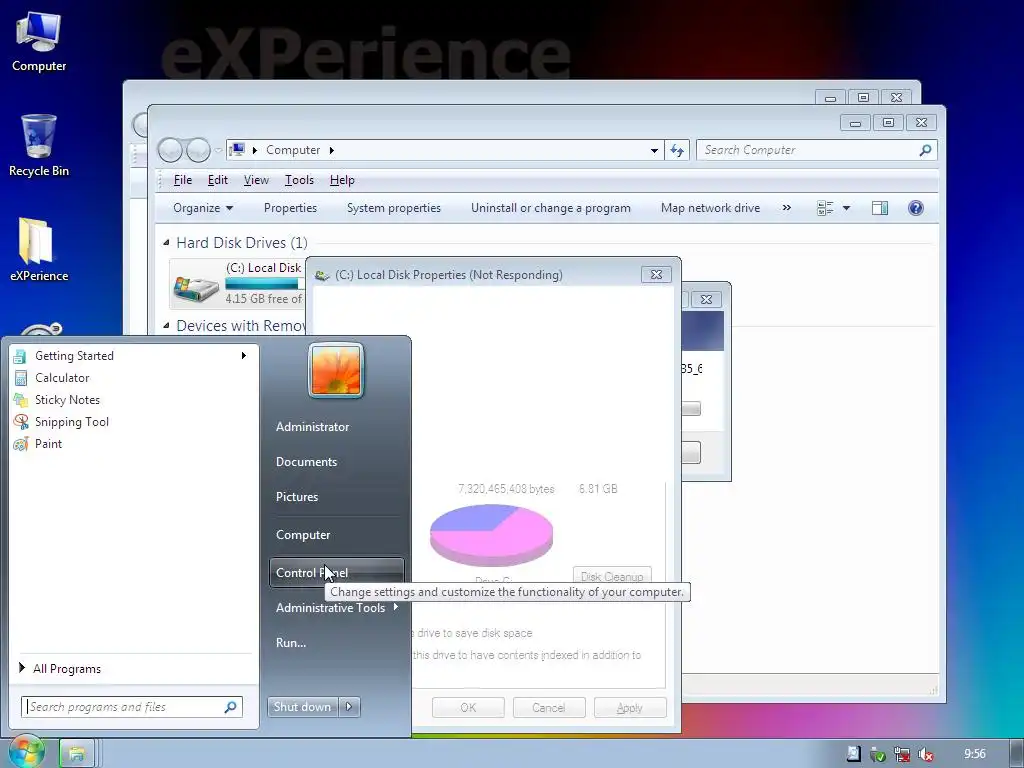Open the Help menu
This screenshot has width=1024, height=768.
click(x=342, y=180)
